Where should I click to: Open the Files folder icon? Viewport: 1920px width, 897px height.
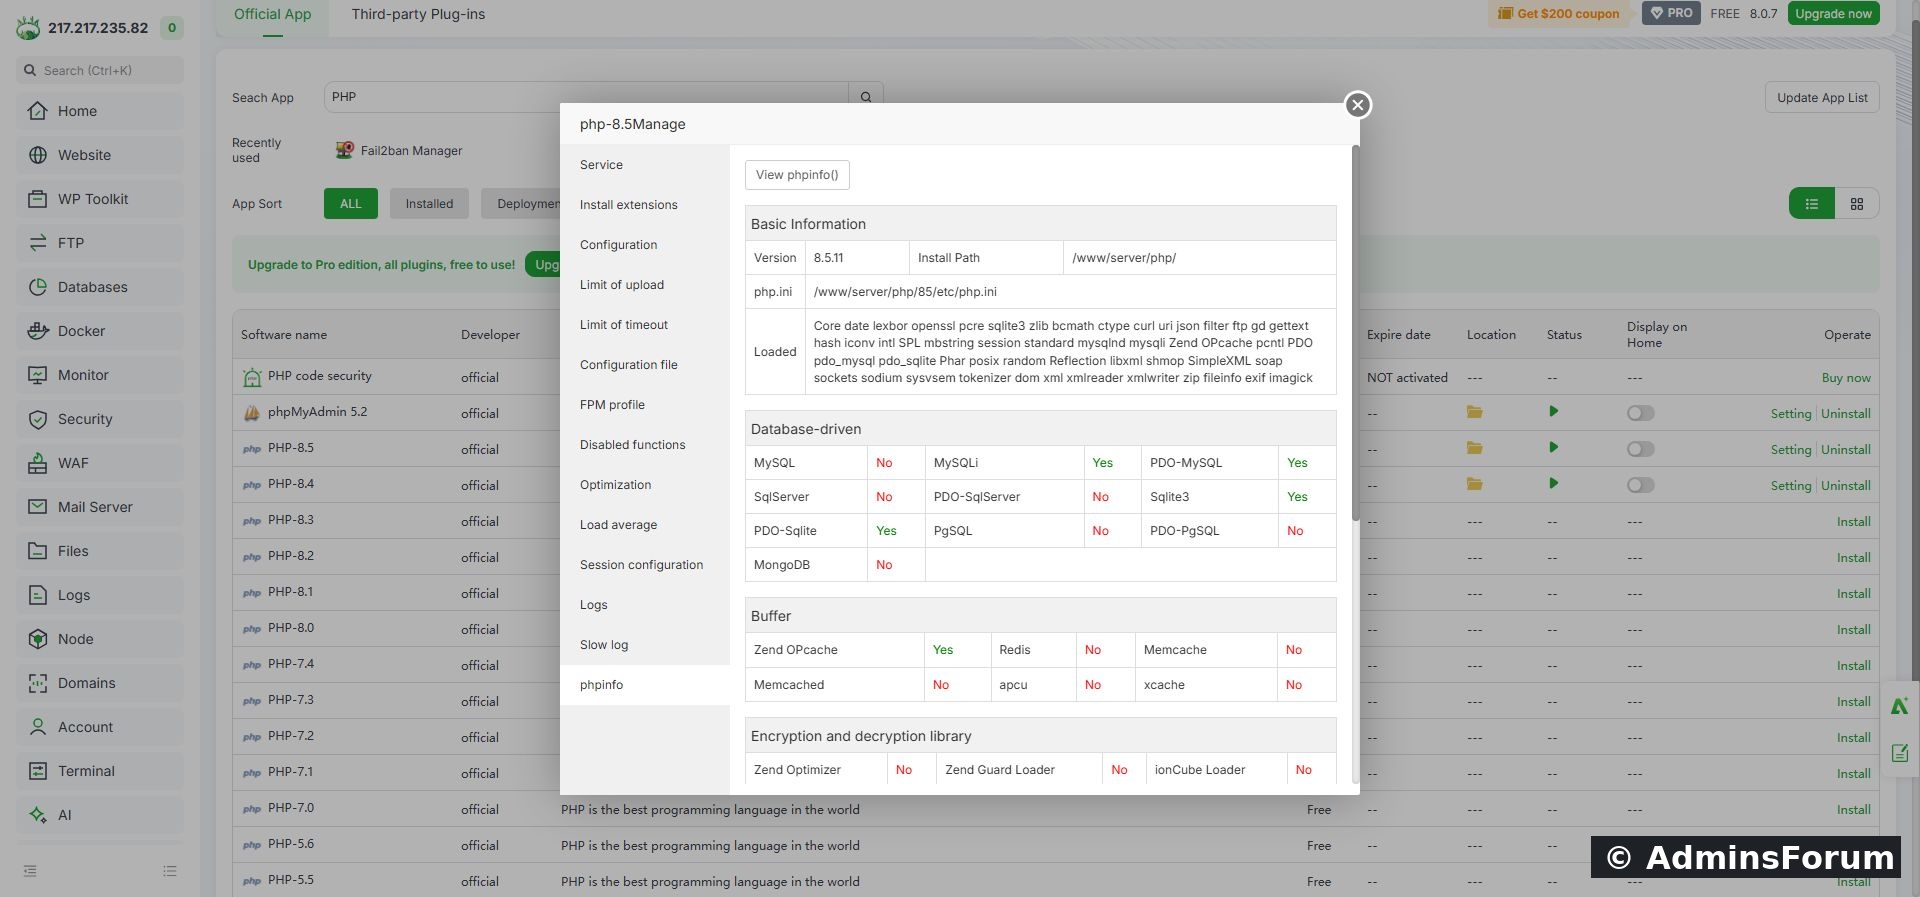(38, 551)
